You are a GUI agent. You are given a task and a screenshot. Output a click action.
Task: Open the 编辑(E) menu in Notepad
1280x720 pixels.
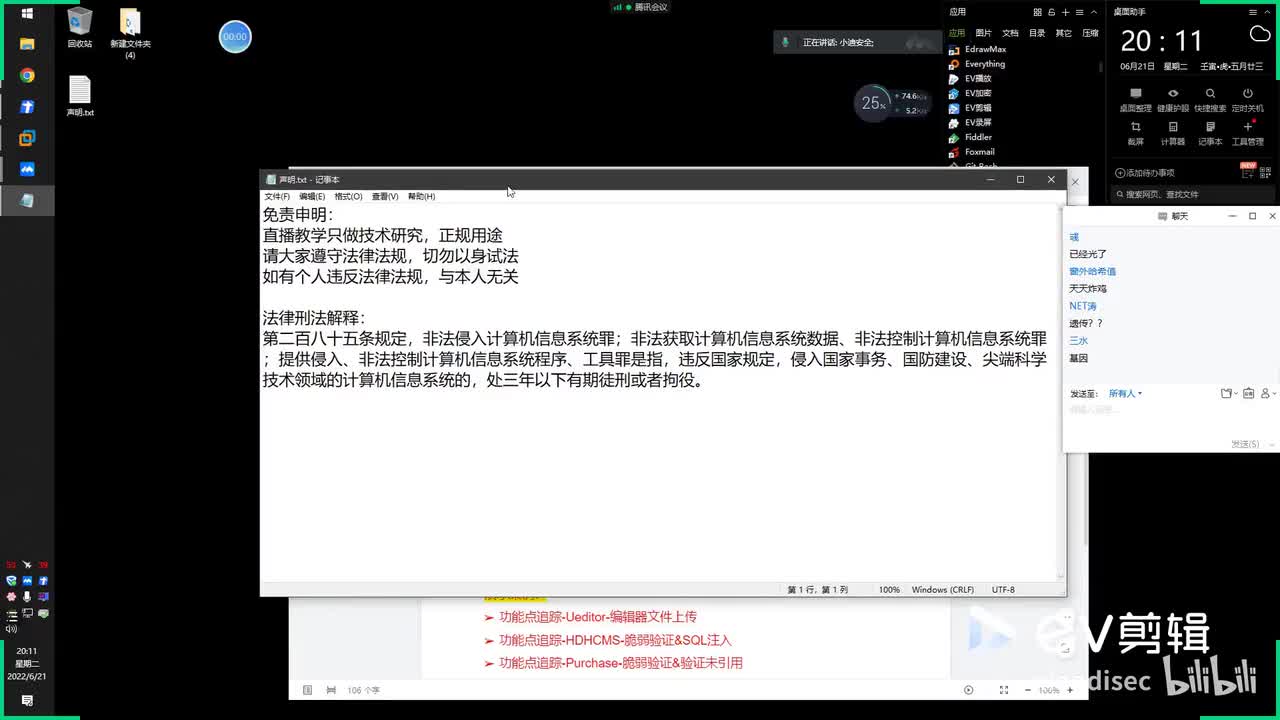[x=312, y=196]
